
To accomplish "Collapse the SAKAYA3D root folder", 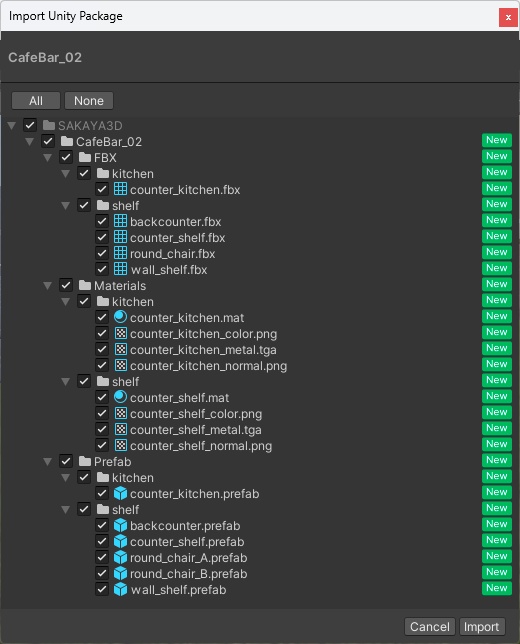I will pos(12,125).
